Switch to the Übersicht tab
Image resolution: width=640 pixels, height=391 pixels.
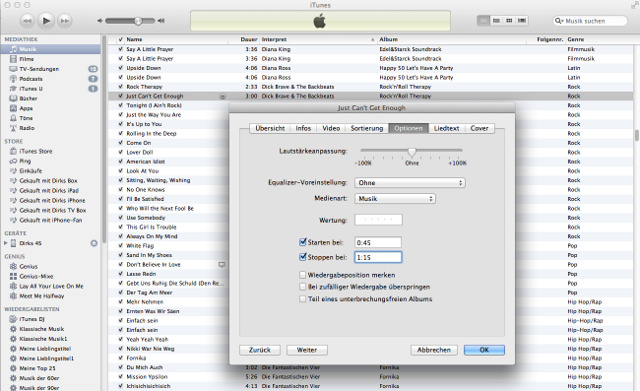pos(270,128)
